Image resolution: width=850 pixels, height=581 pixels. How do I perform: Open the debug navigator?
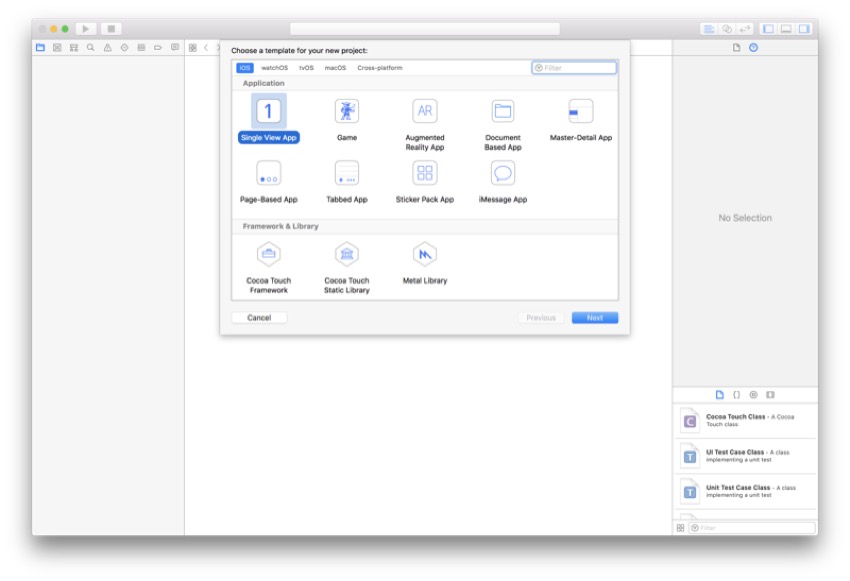pyautogui.click(x=141, y=48)
